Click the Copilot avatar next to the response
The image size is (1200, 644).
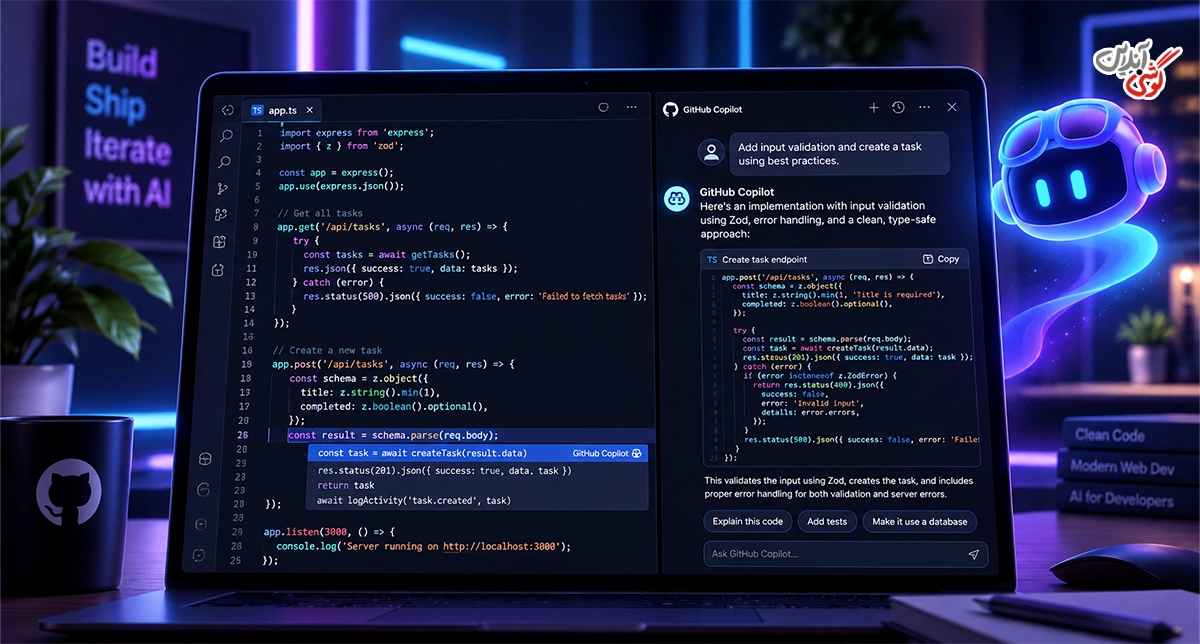pos(676,199)
